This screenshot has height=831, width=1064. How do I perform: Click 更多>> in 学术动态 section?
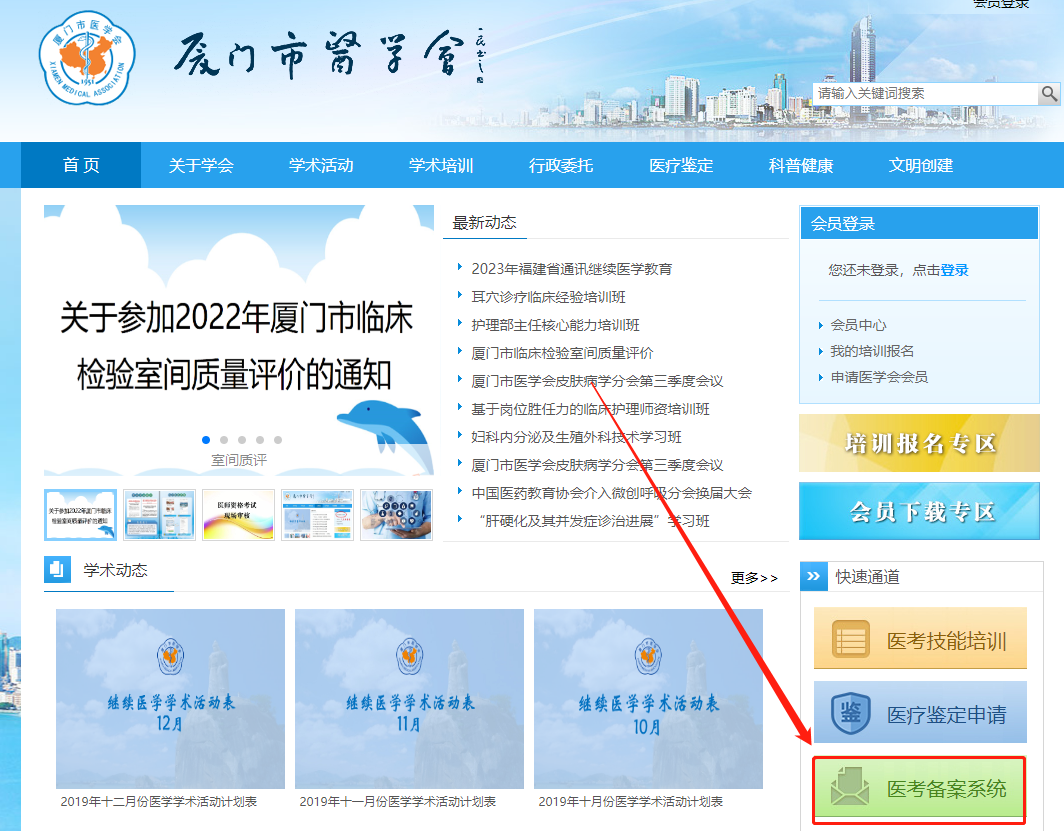coord(754,578)
